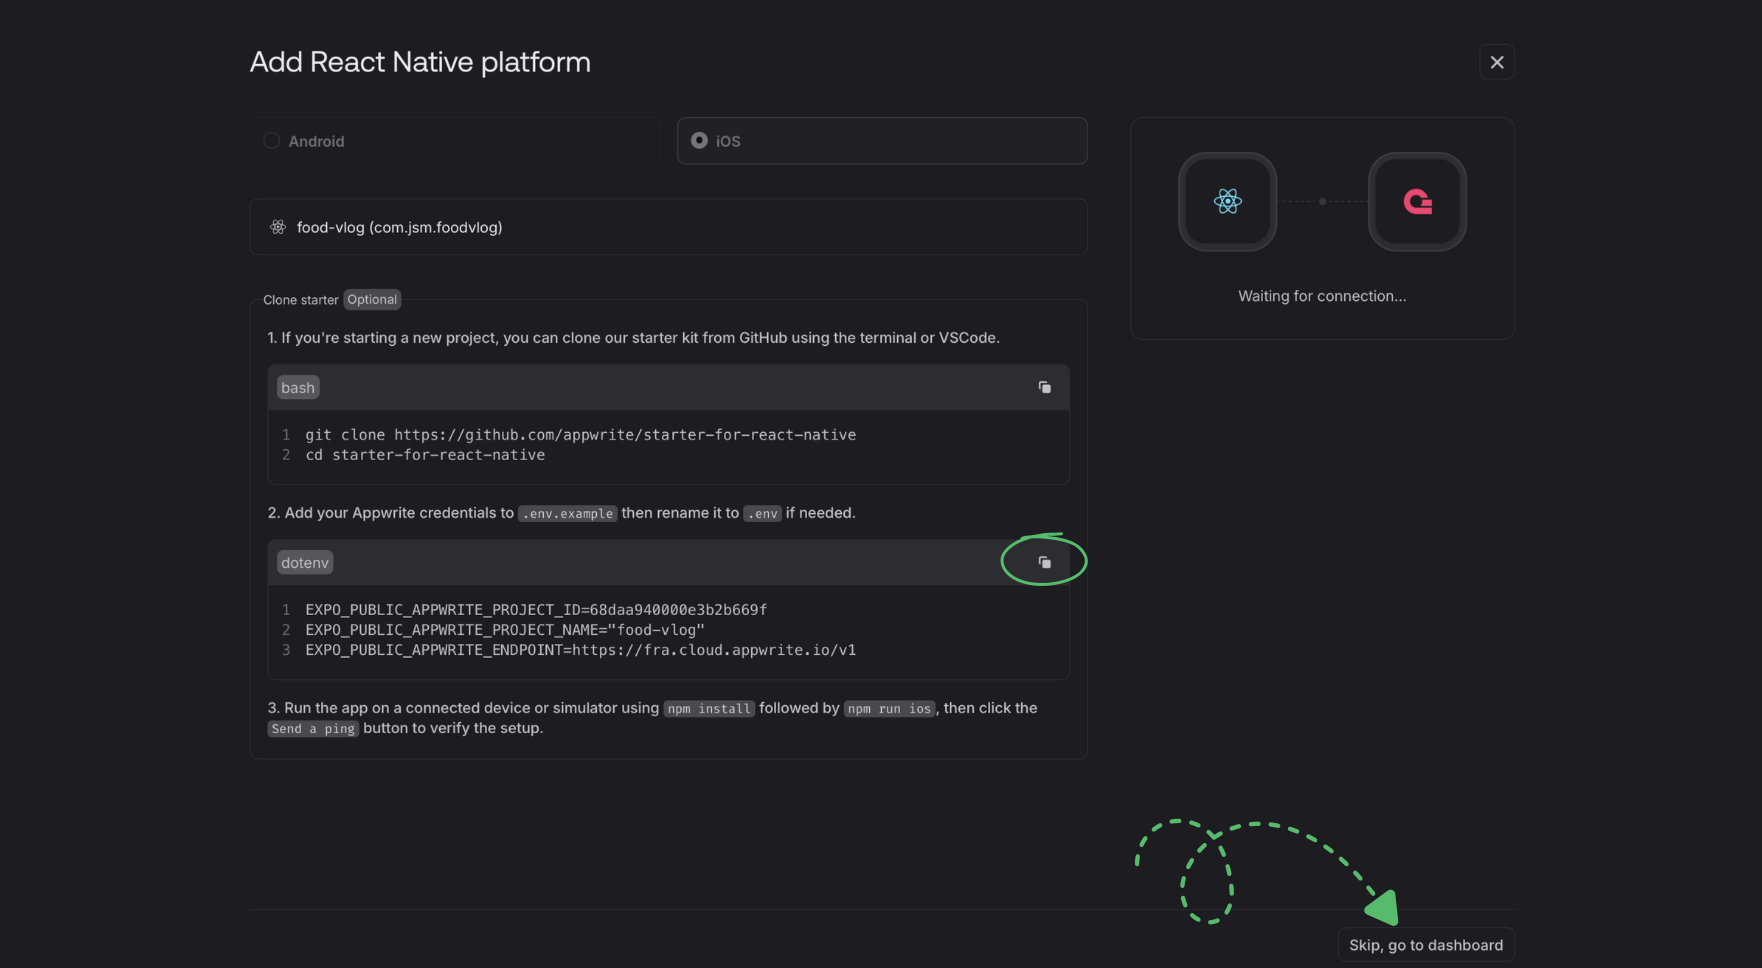
Task: Click the git clone command line
Action: click(580, 435)
